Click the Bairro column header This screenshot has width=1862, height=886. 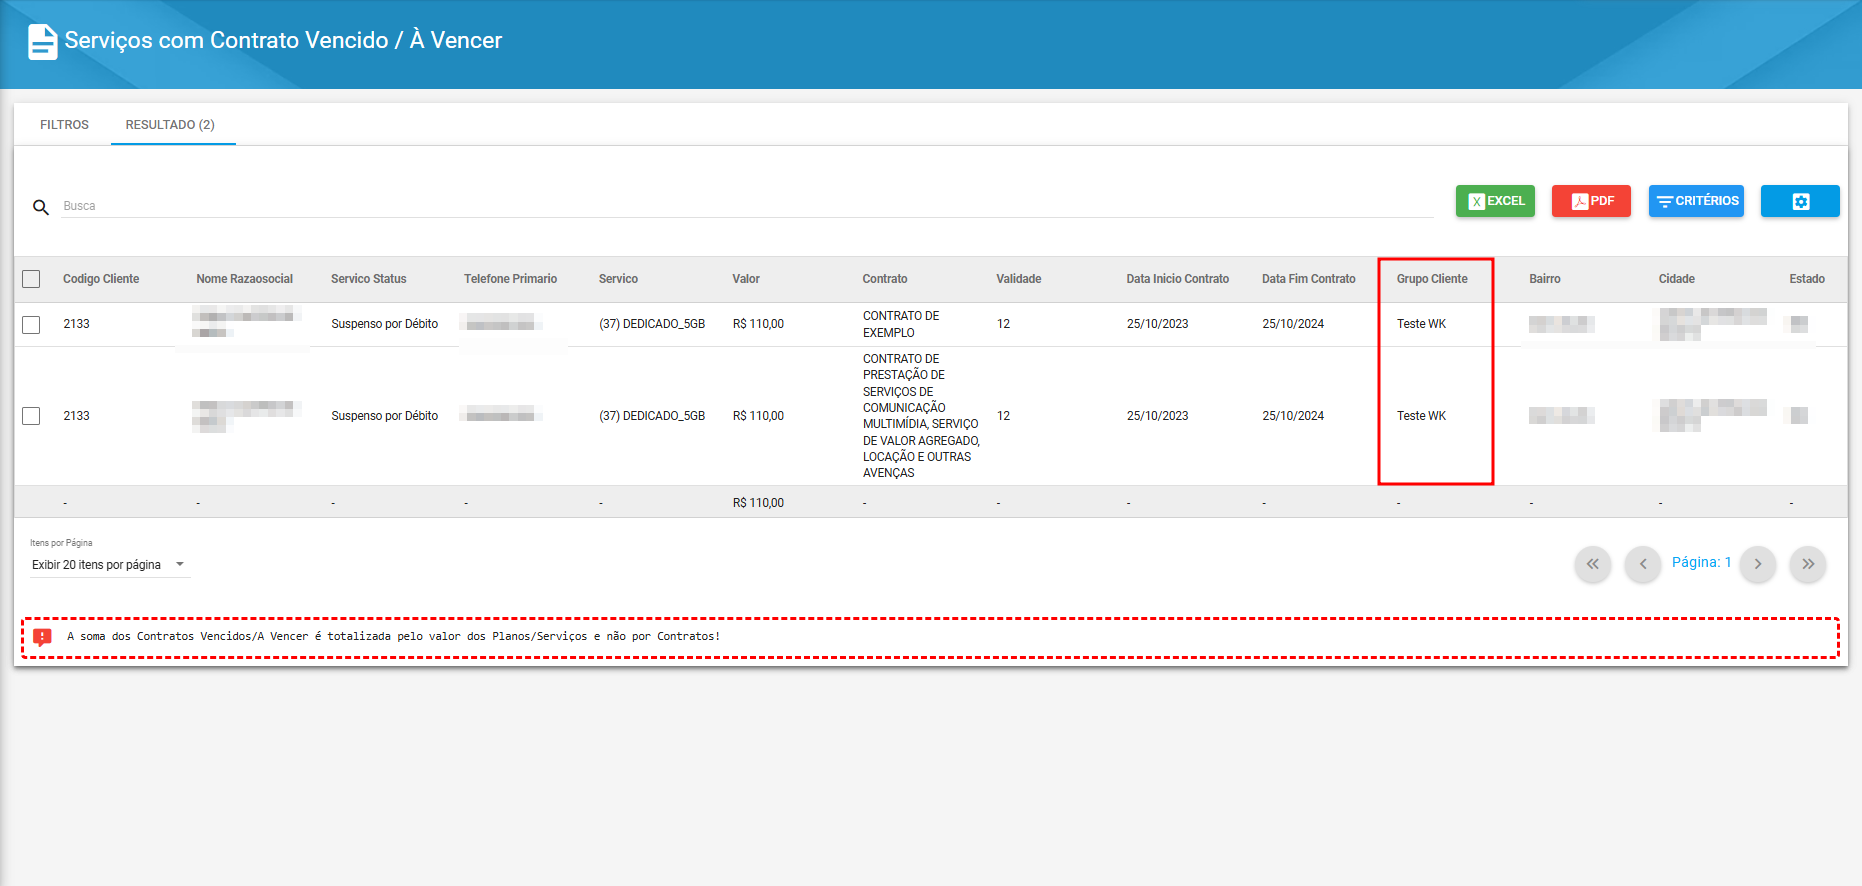1544,279
